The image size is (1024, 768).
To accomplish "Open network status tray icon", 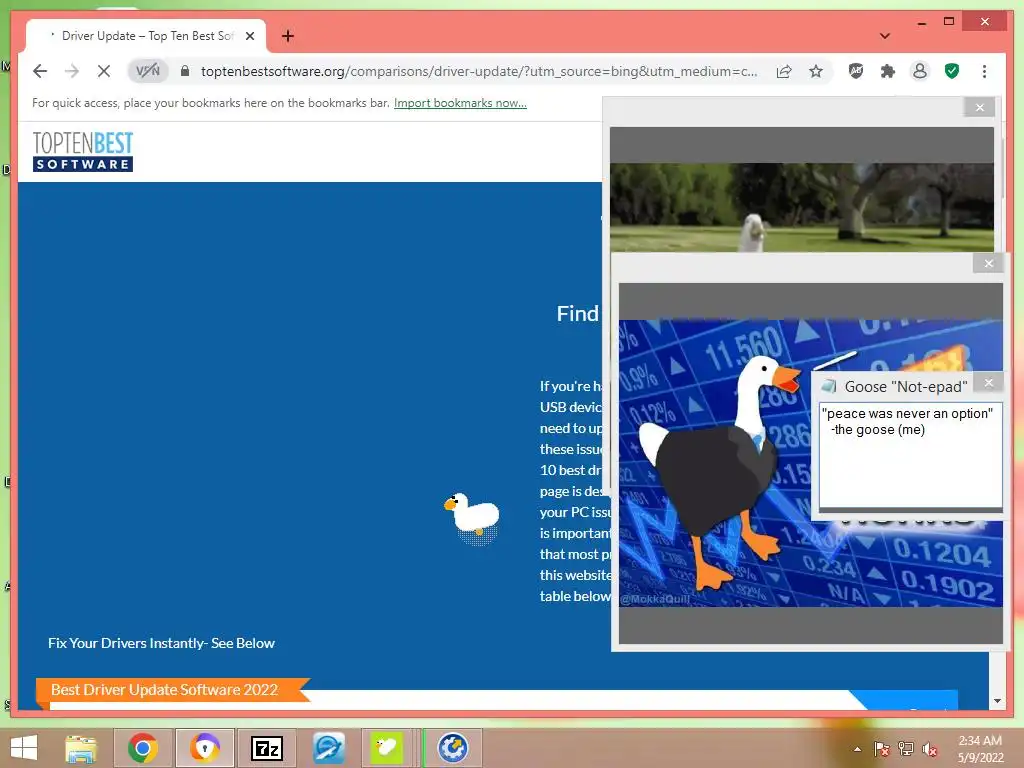I will coord(905,749).
